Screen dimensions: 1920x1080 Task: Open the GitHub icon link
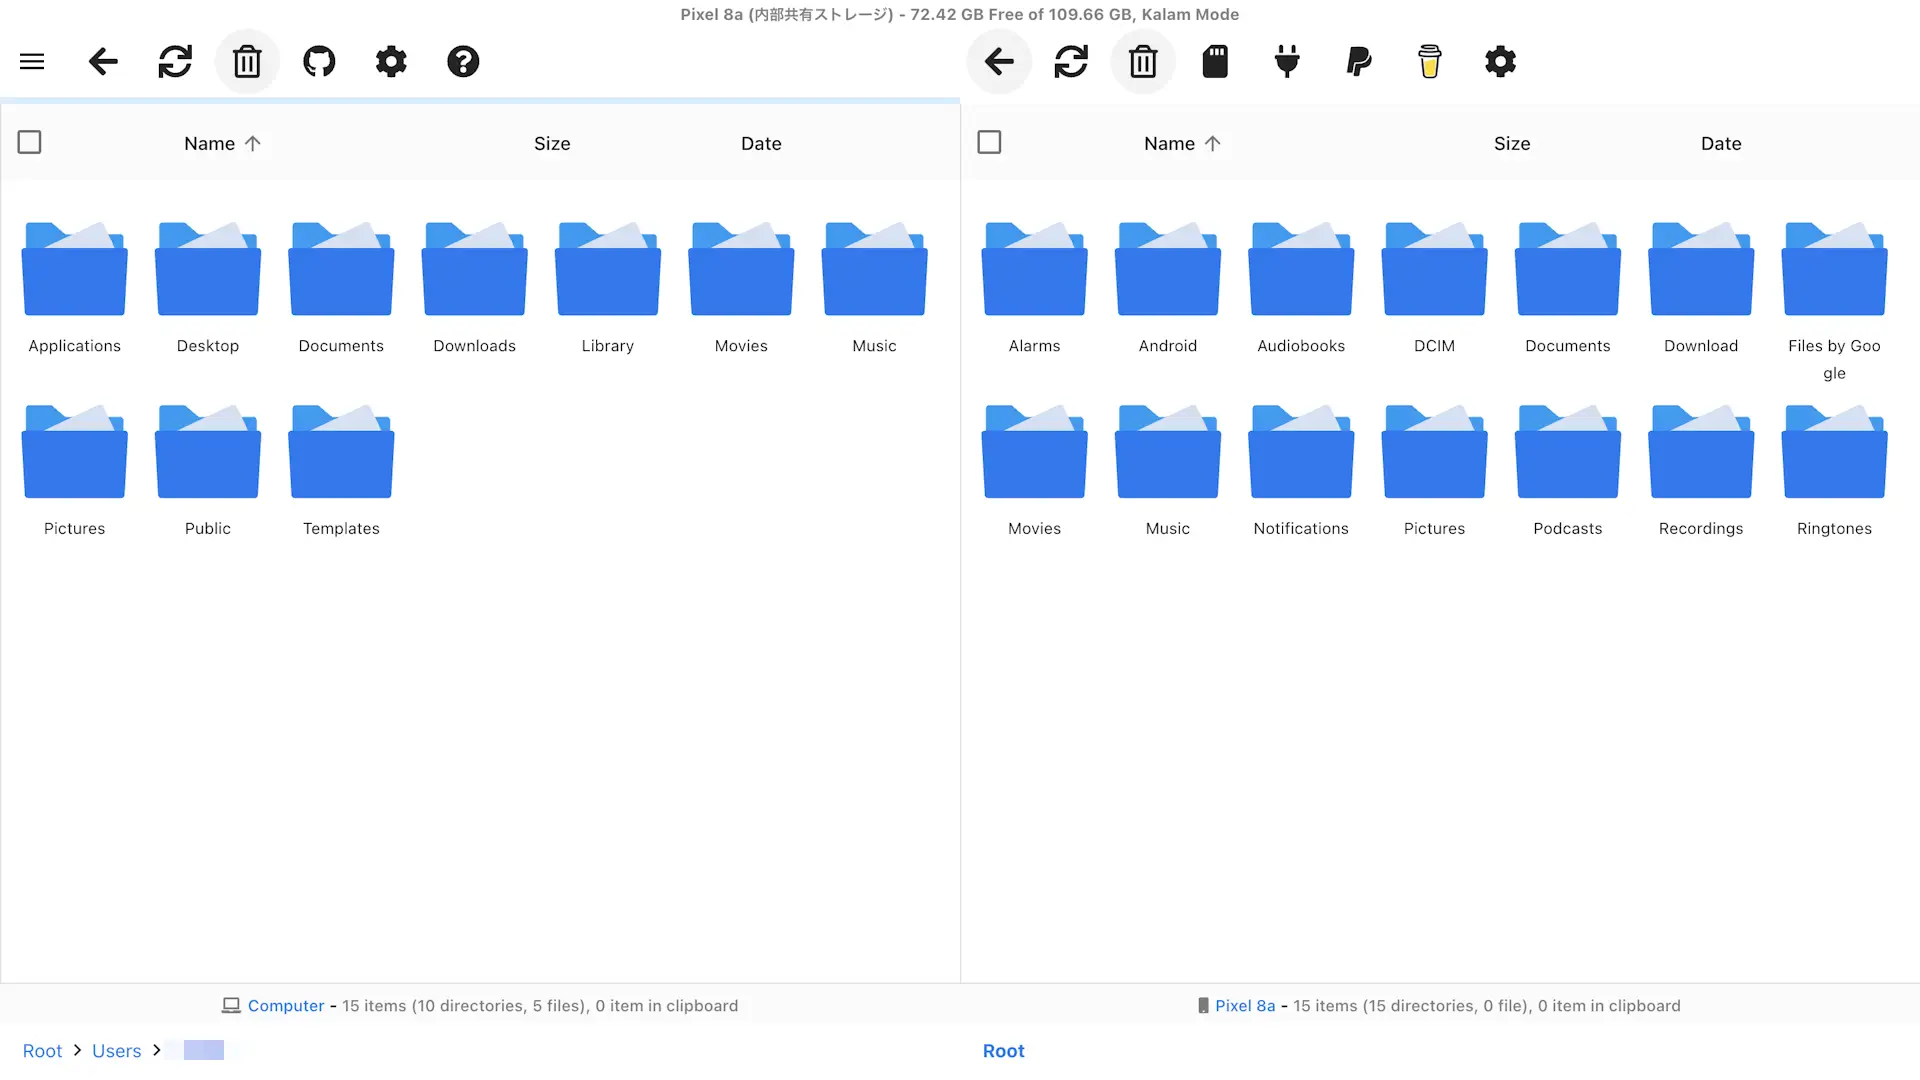click(319, 62)
